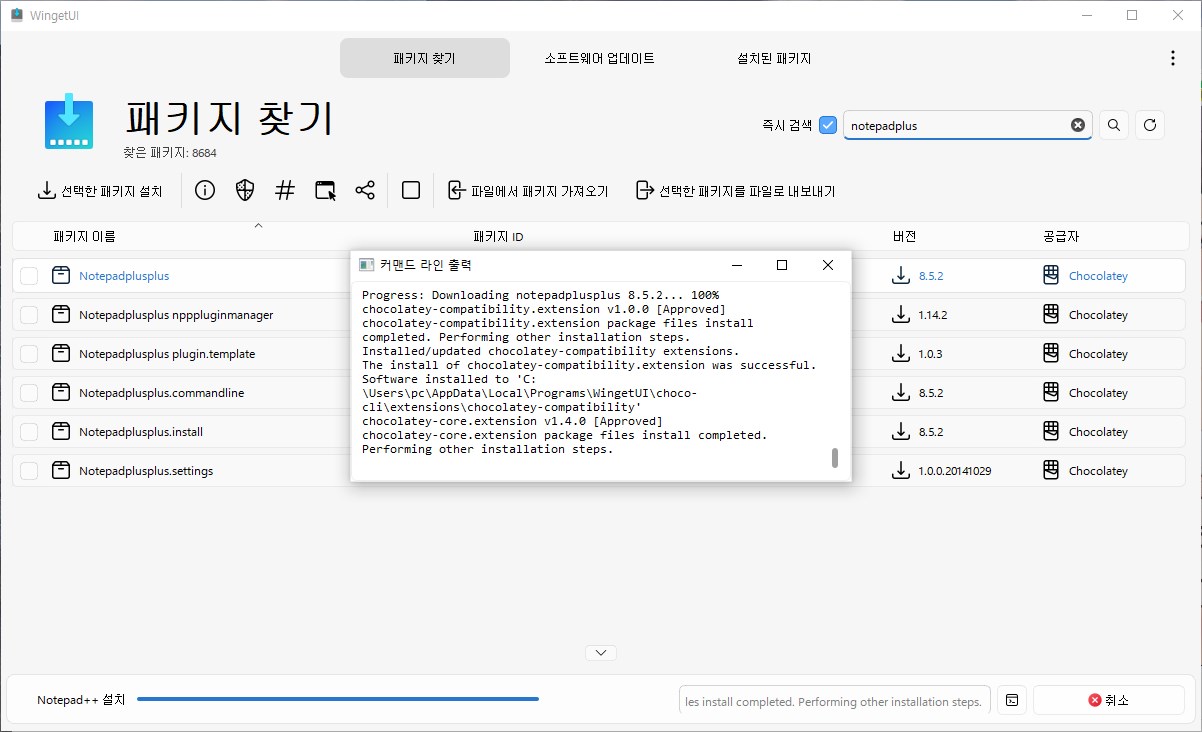The image size is (1202, 732).
Task: Check the box for Notepadplusplus nppplugginmanager row
Action: (x=29, y=314)
